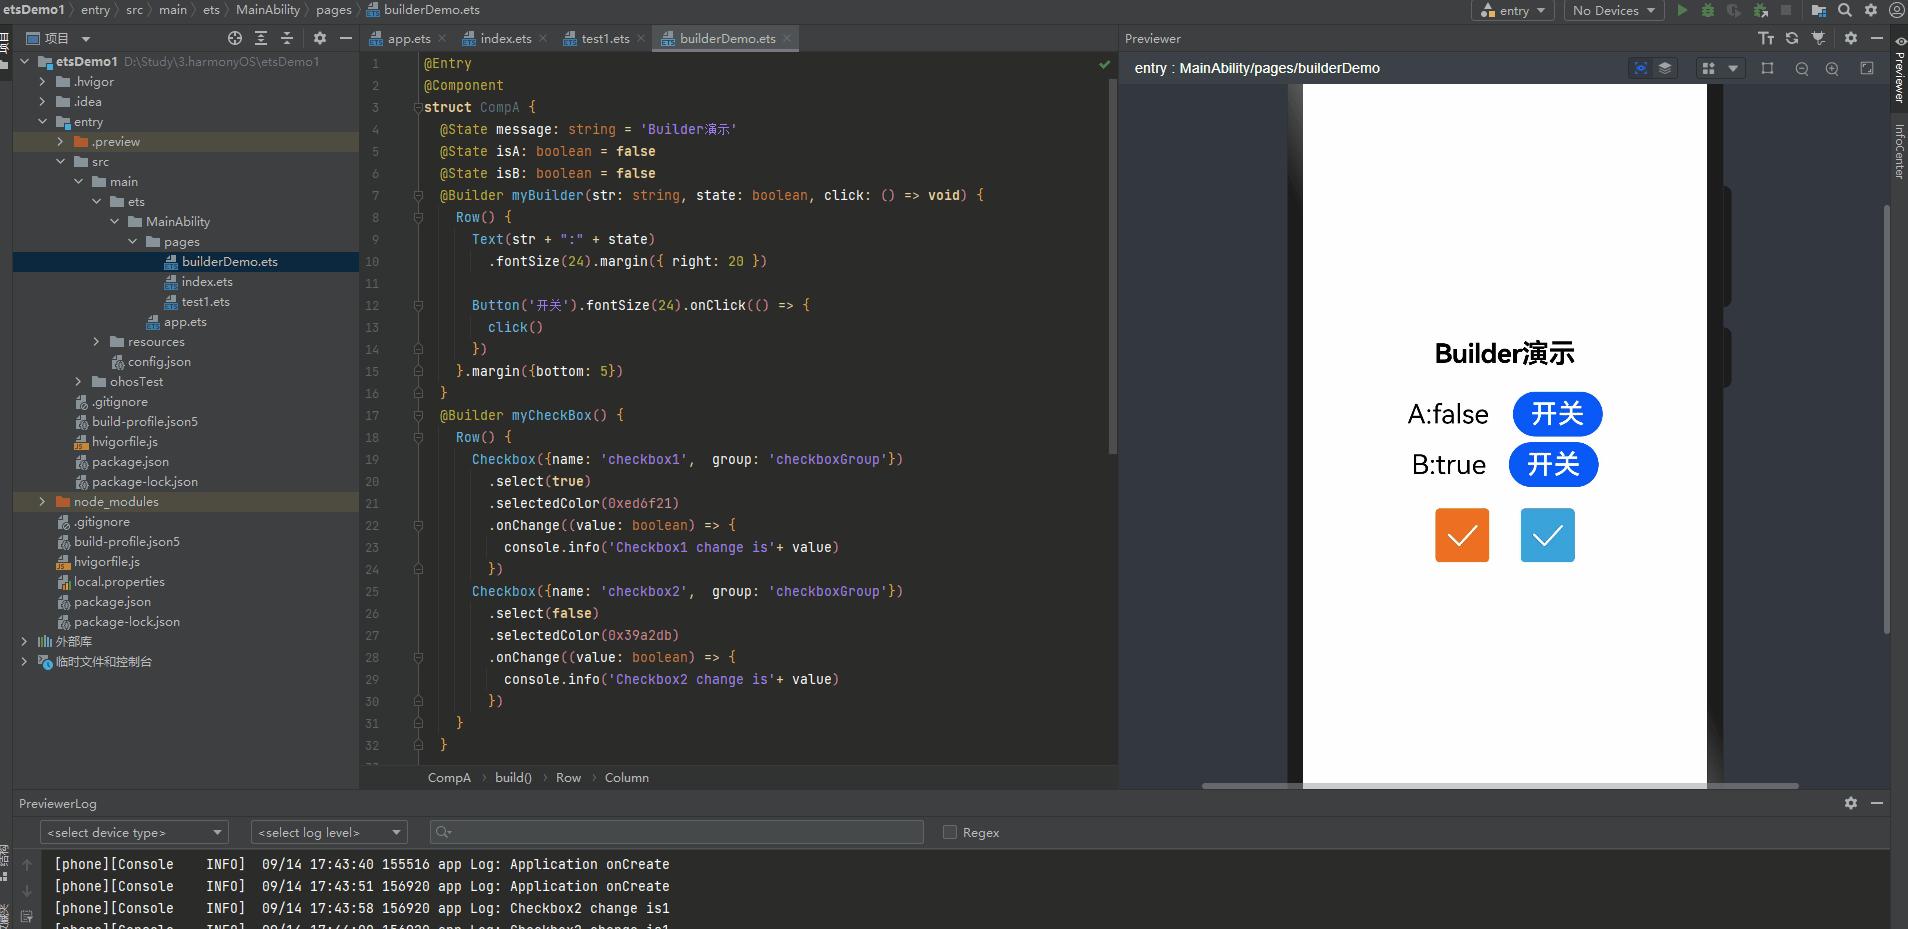Collapse all project tree nodes
1908x929 pixels.
pos(287,38)
